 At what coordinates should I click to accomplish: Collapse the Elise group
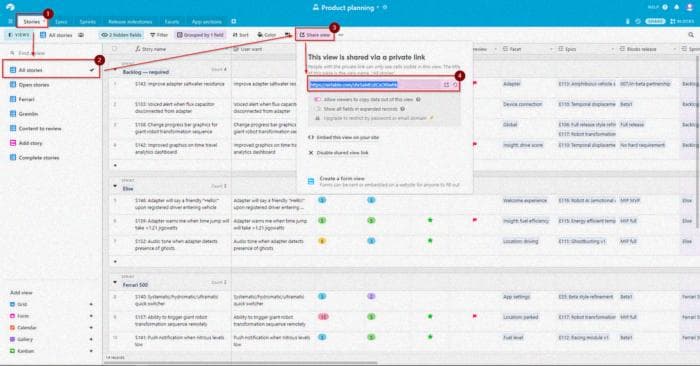pos(115,186)
